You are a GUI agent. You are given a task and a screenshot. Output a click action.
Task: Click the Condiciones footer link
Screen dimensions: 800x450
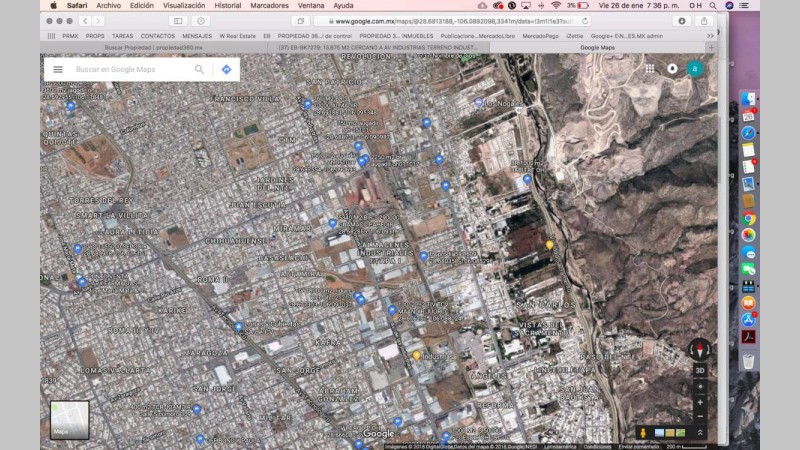coord(597,446)
